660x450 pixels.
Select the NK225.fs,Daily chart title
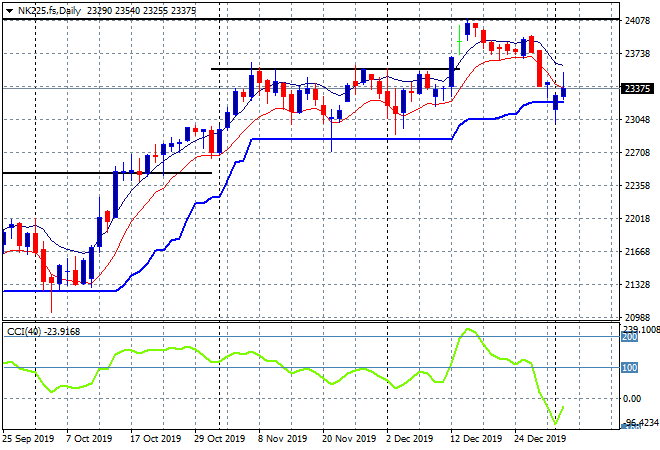point(49,11)
